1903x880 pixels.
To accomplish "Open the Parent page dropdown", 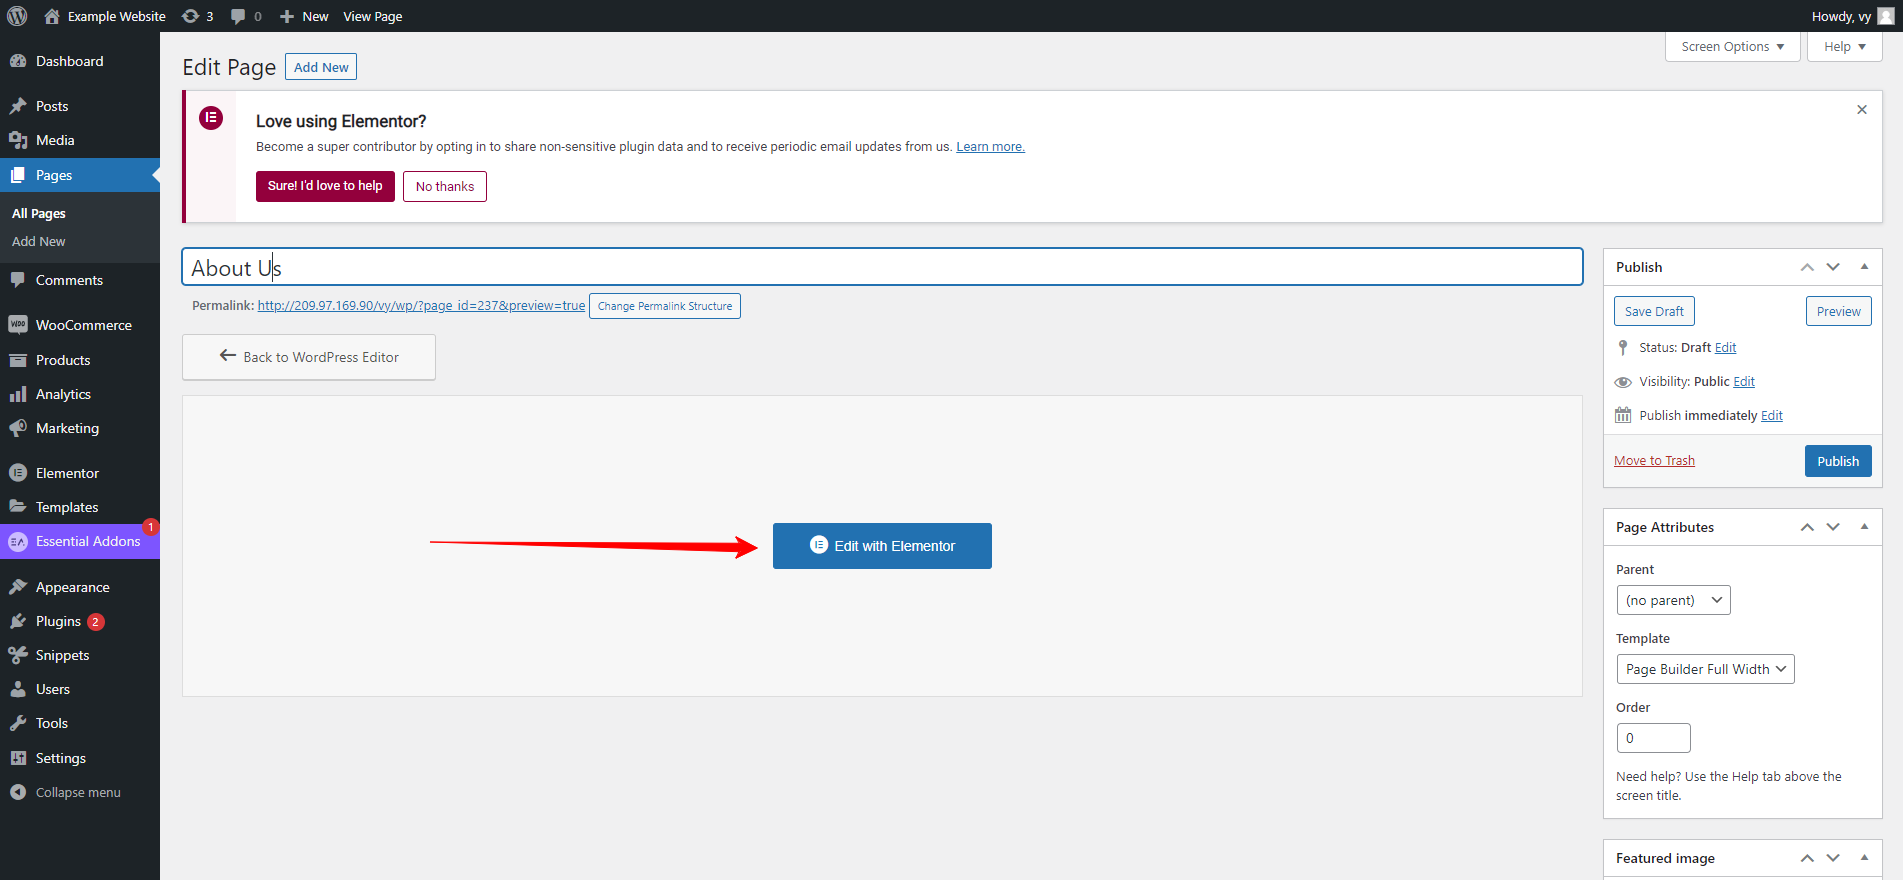I will pyautogui.click(x=1673, y=600).
